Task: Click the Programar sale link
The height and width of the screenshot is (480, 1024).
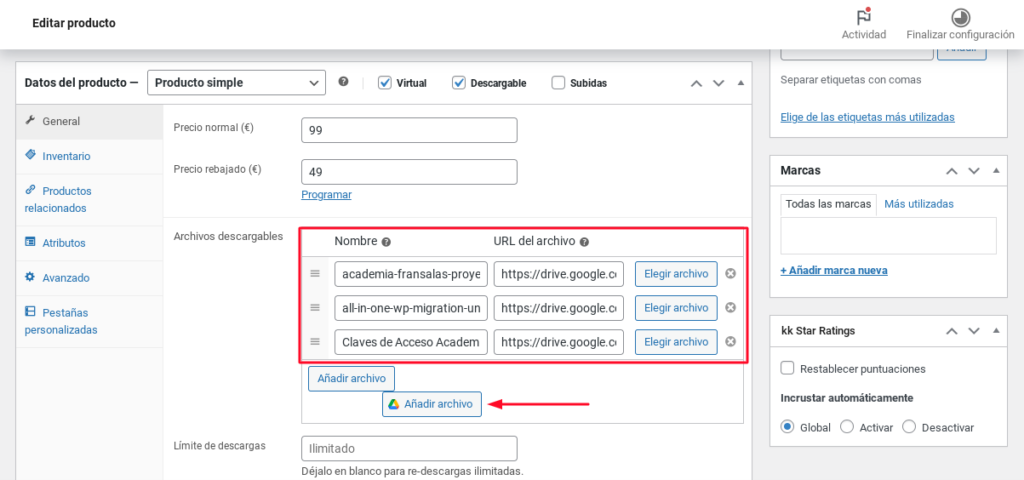Action: click(x=327, y=195)
